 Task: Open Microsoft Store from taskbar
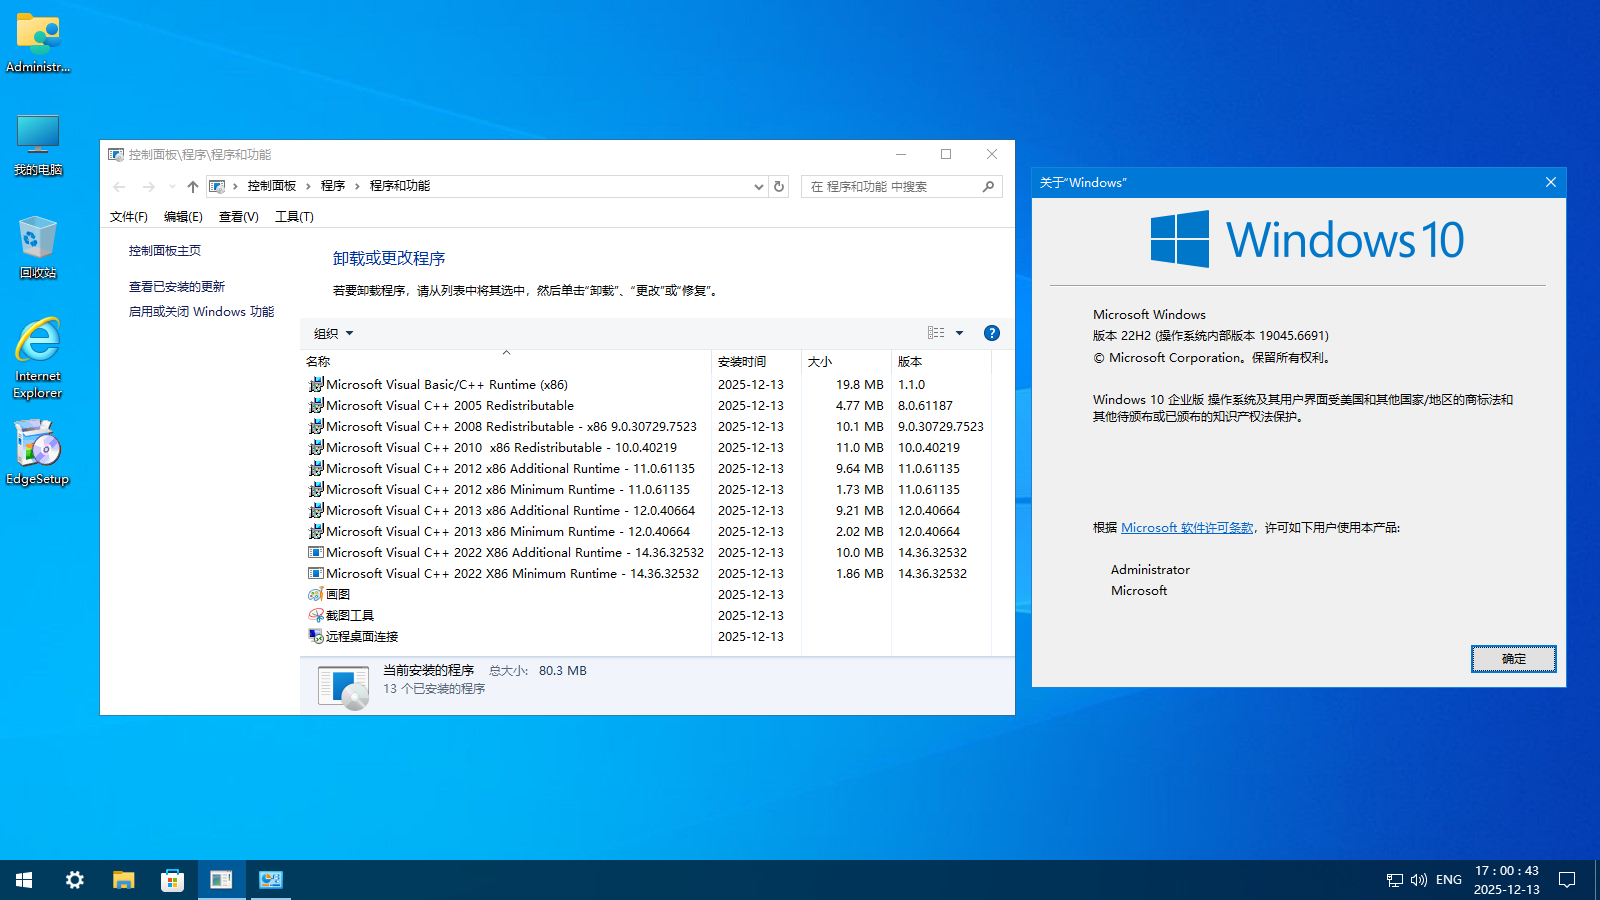(x=172, y=880)
